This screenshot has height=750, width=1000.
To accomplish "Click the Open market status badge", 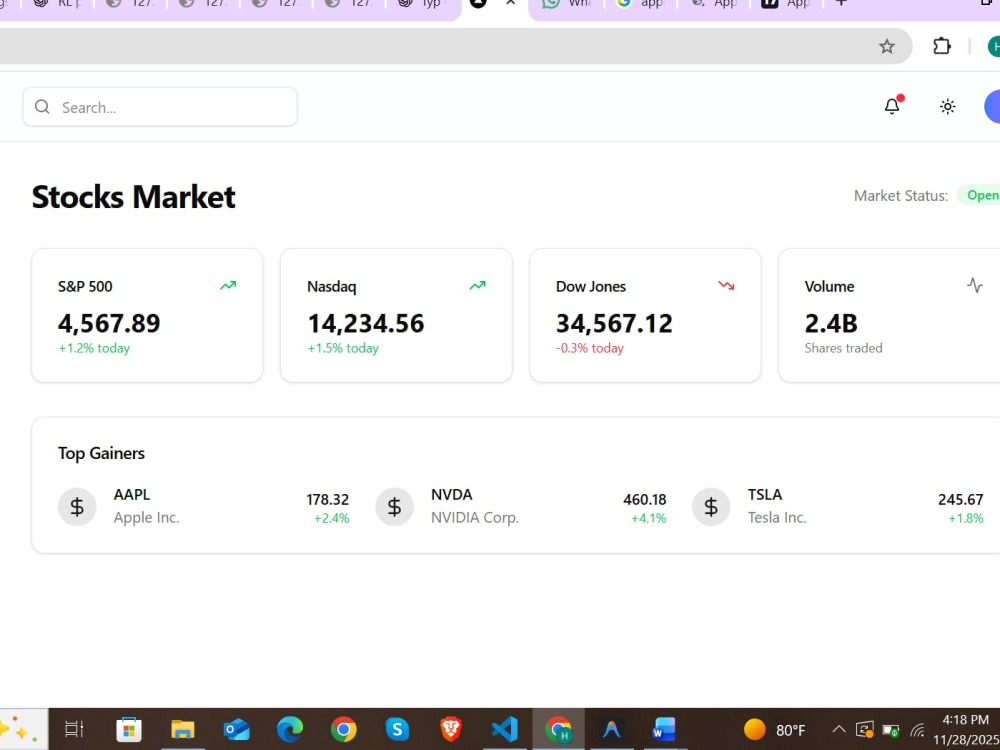I will (981, 195).
